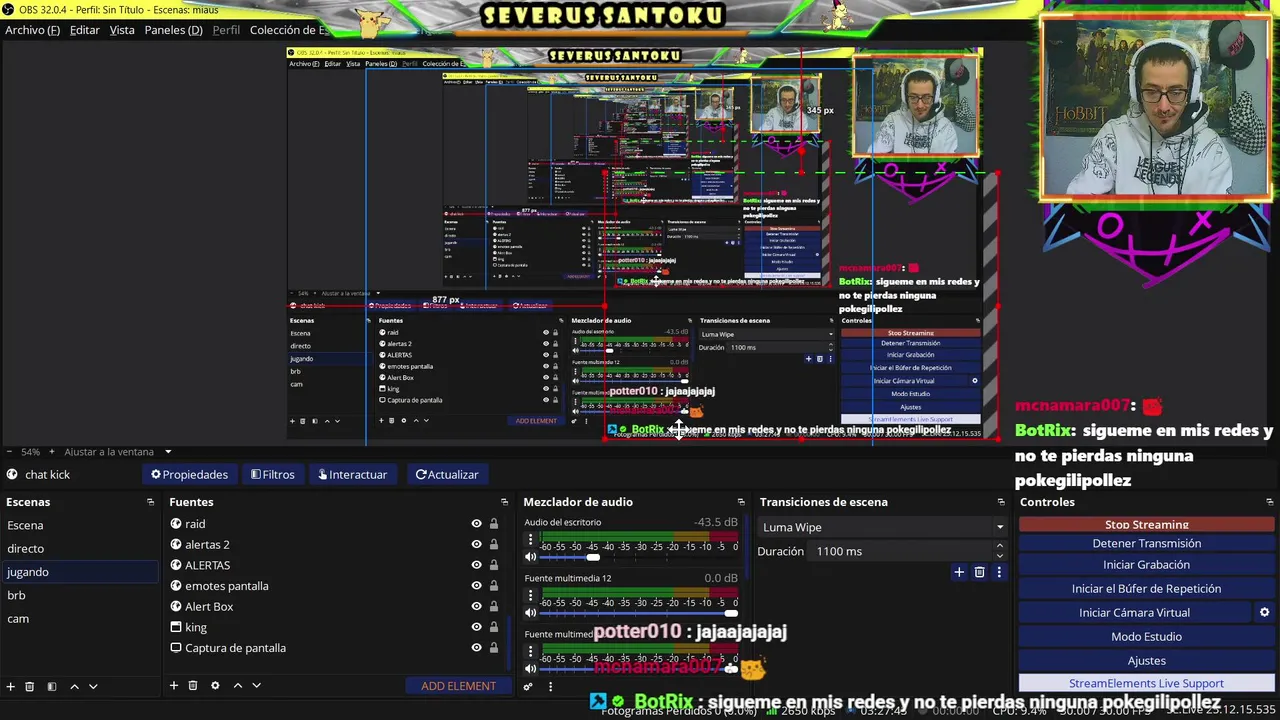The height and width of the screenshot is (720, 1280).
Task: Mute speaker icon for Fuente multimedia 12
Action: coord(531,613)
